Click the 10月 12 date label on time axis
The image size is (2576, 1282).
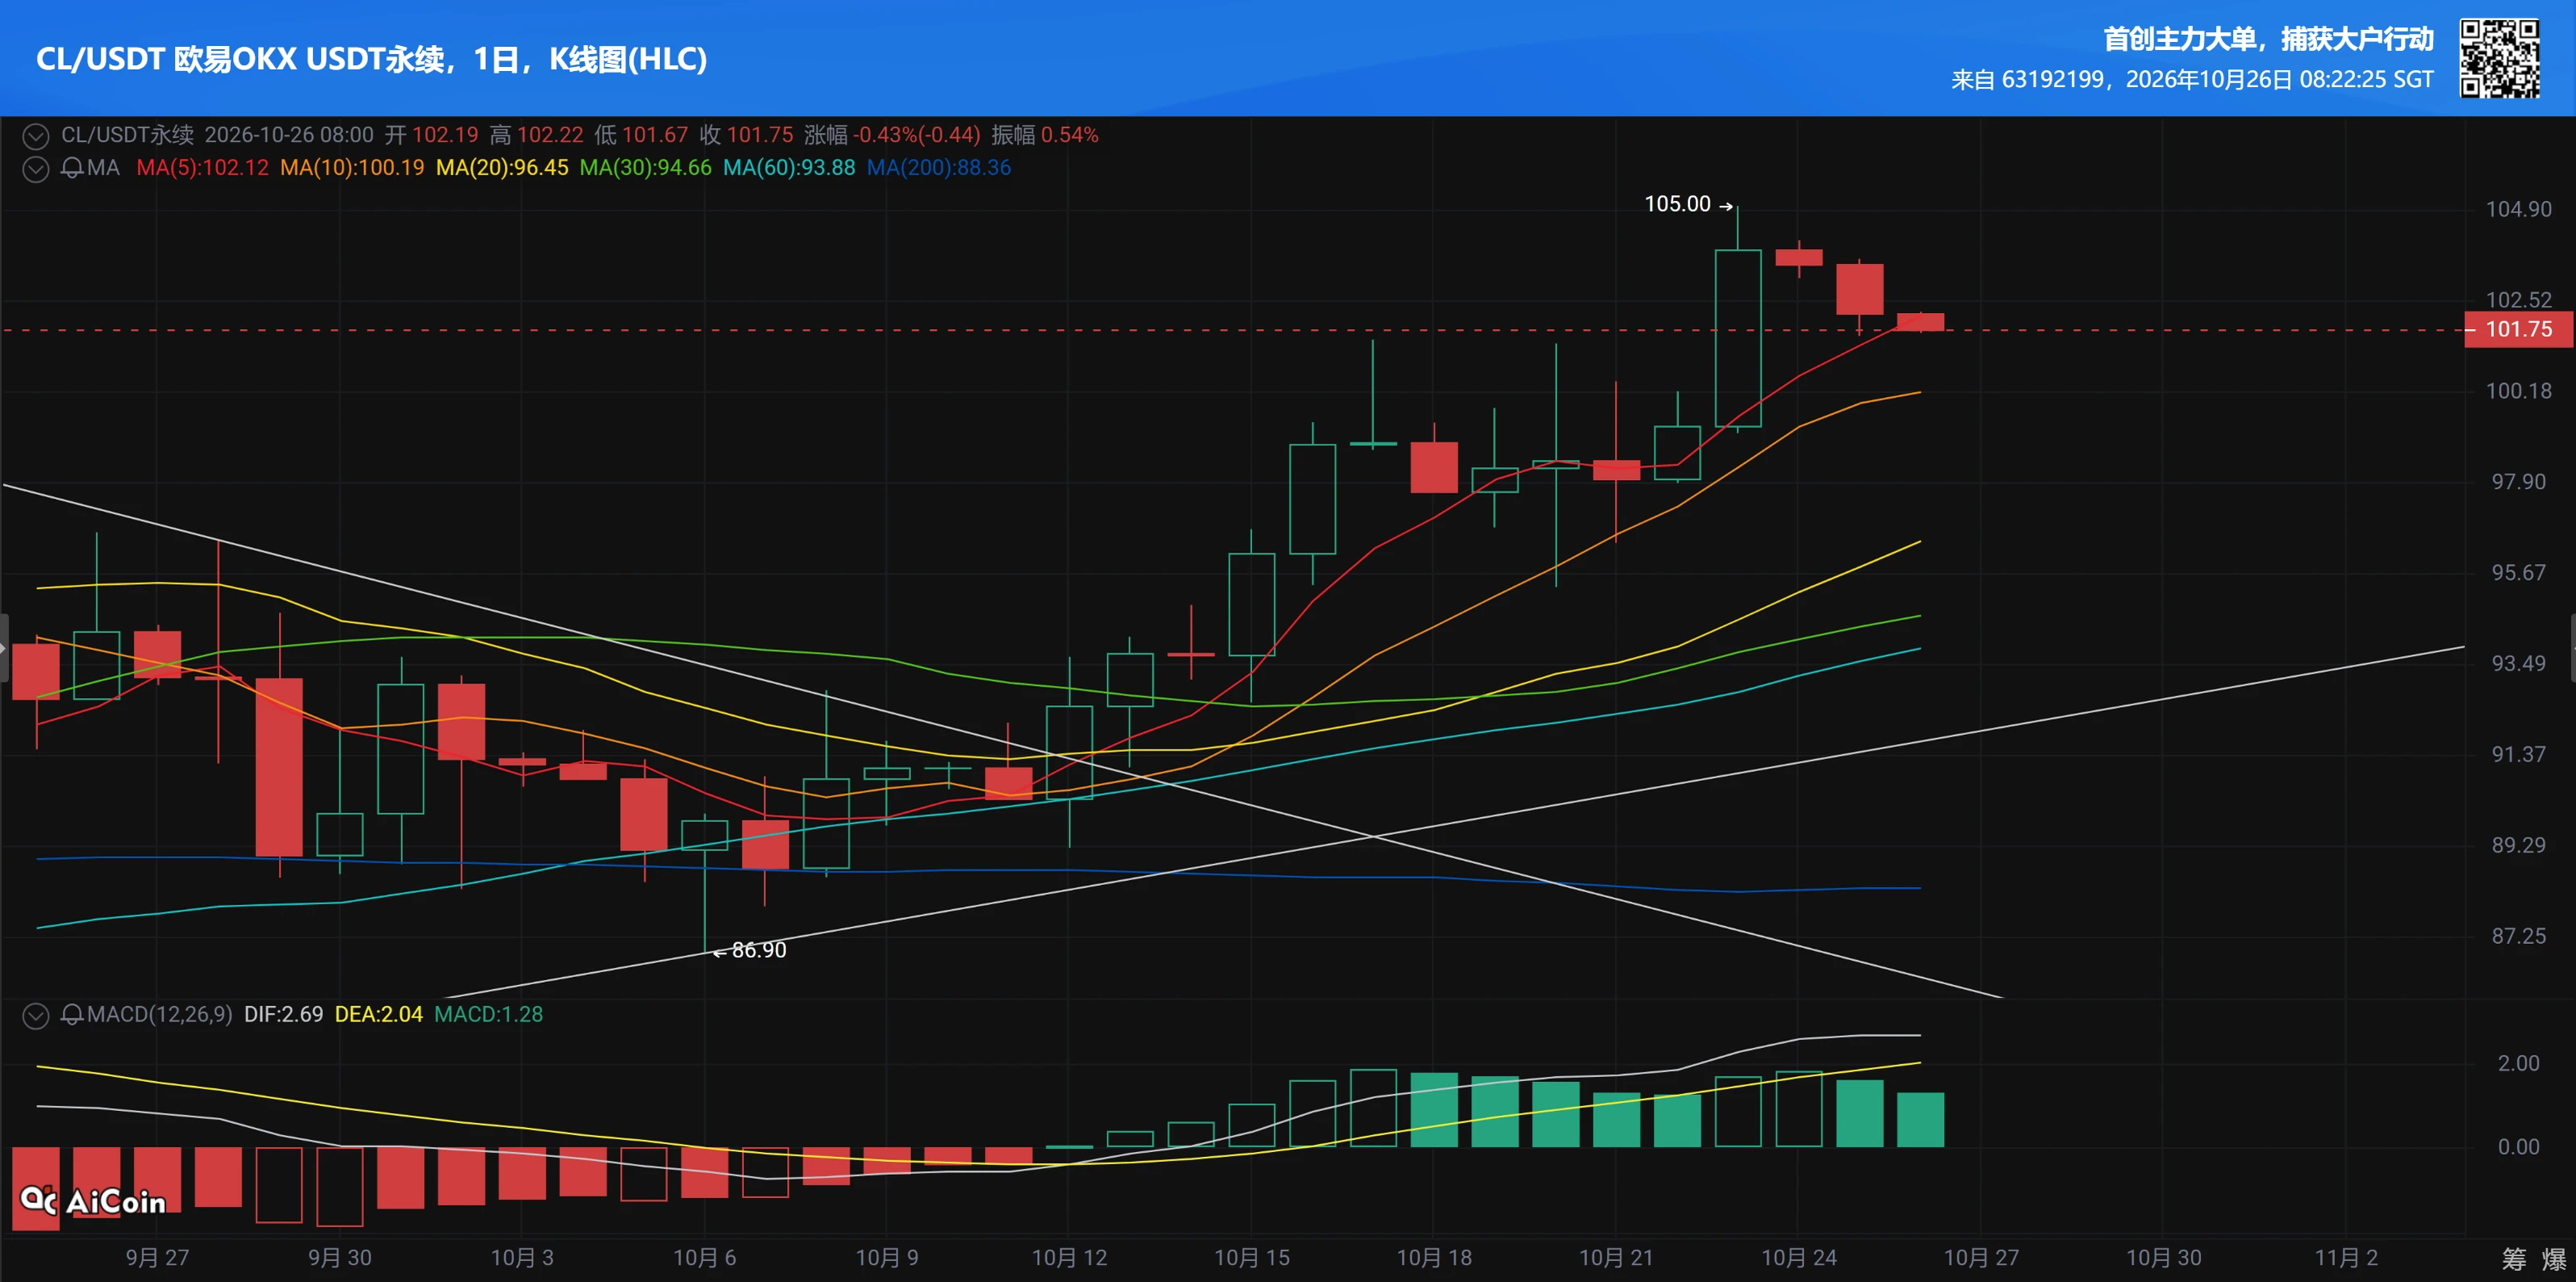pos(1069,1258)
